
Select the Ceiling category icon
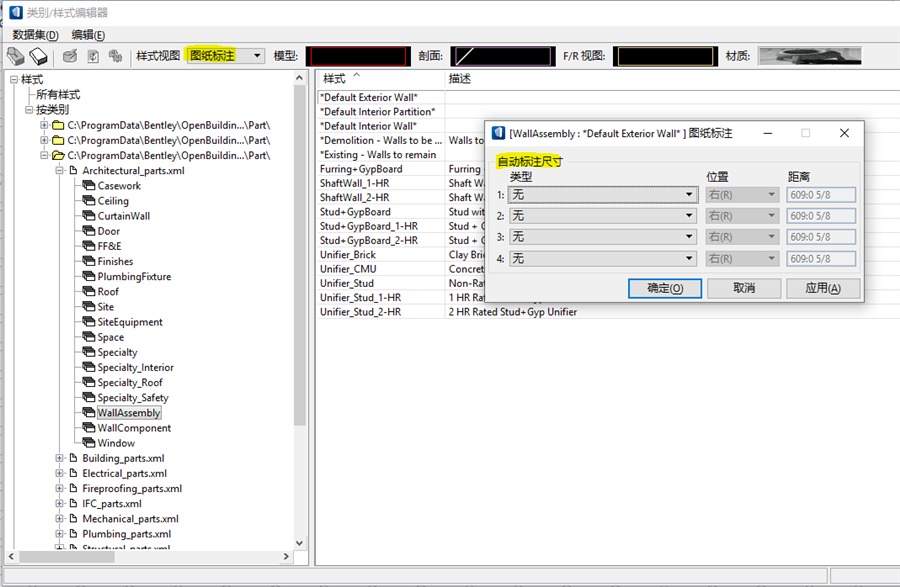click(88, 200)
